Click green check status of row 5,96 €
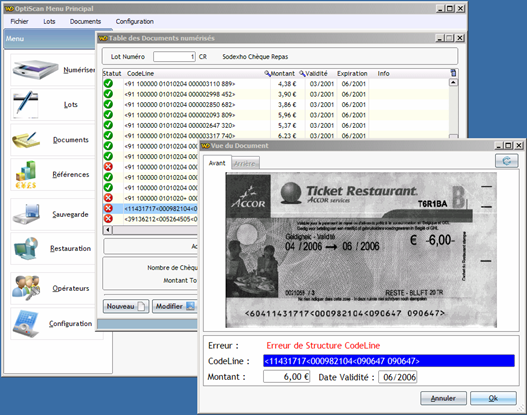The height and width of the screenshot is (415, 527). [108, 115]
